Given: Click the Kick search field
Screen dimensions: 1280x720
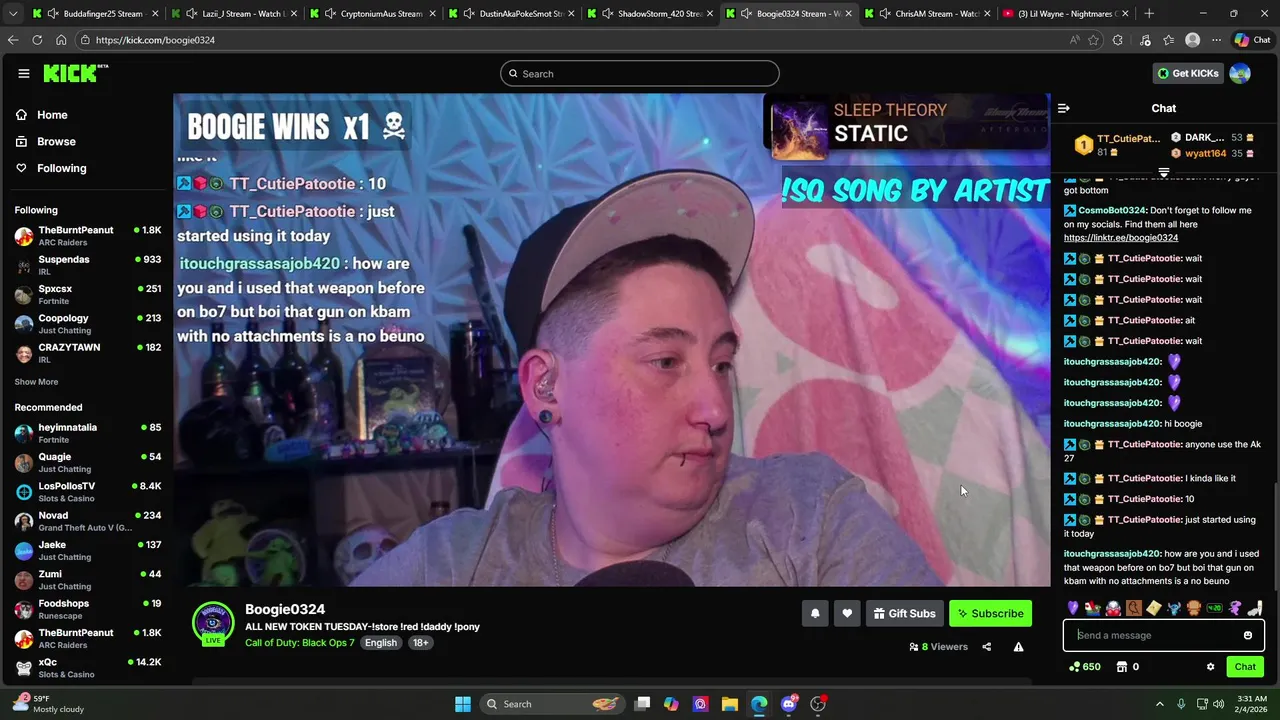Looking at the screenshot, I should (640, 73).
